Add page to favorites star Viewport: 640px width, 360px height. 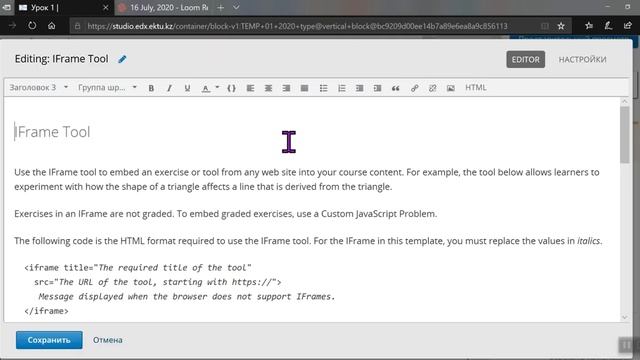[561, 26]
